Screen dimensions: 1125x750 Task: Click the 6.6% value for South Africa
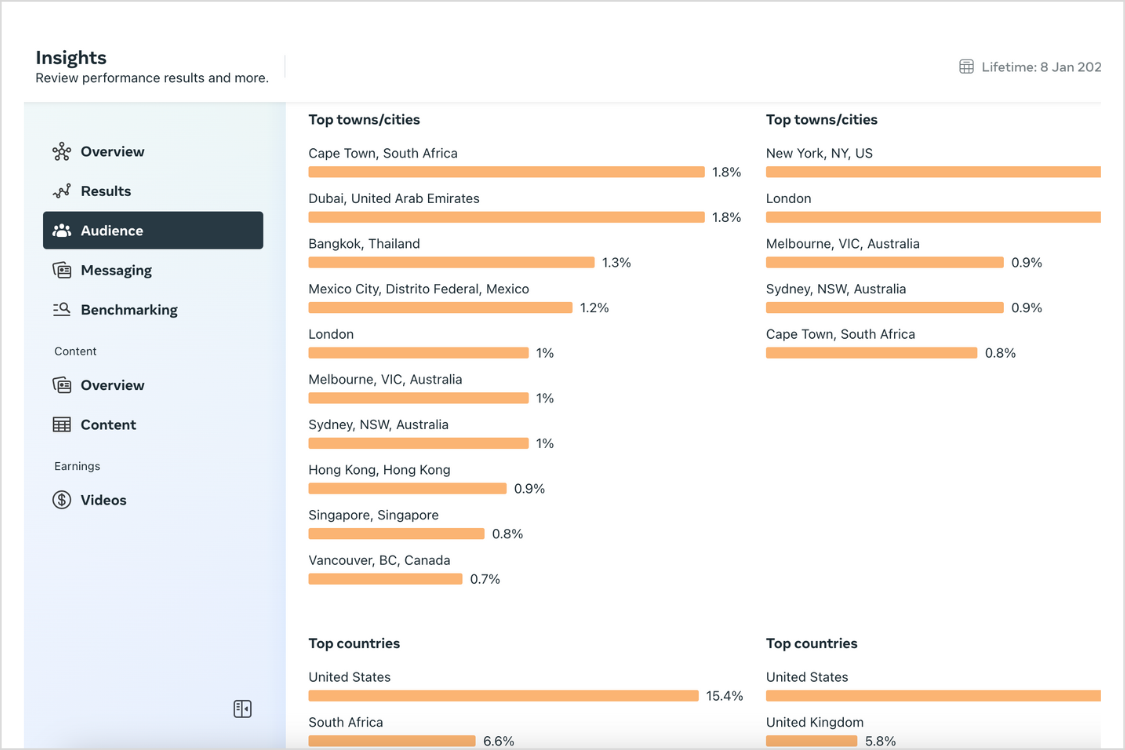(499, 741)
